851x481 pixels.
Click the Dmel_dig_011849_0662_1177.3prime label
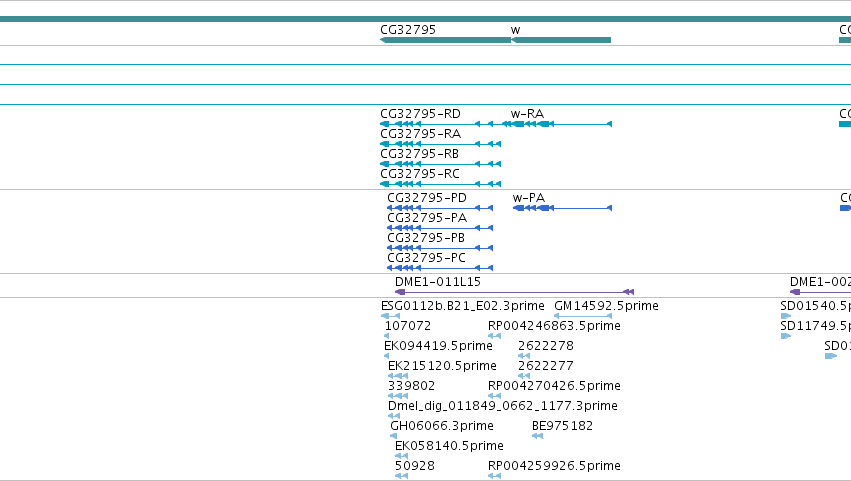[x=503, y=406]
